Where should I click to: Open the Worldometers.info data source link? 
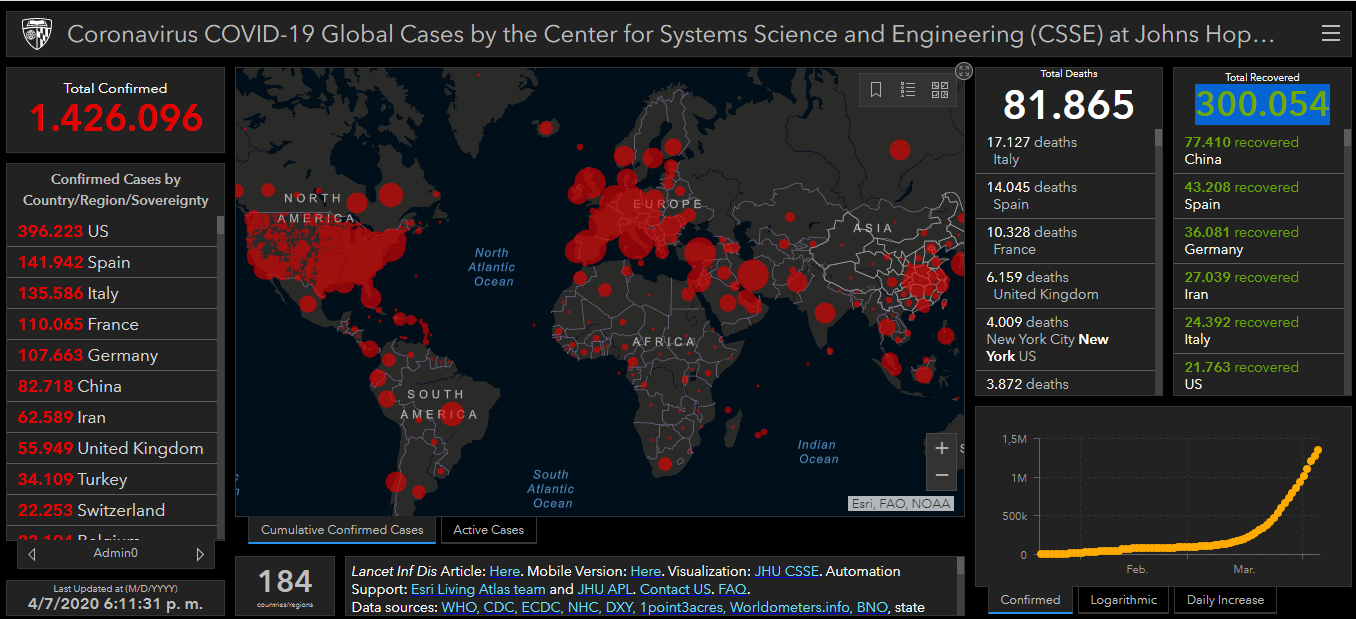tap(790, 607)
